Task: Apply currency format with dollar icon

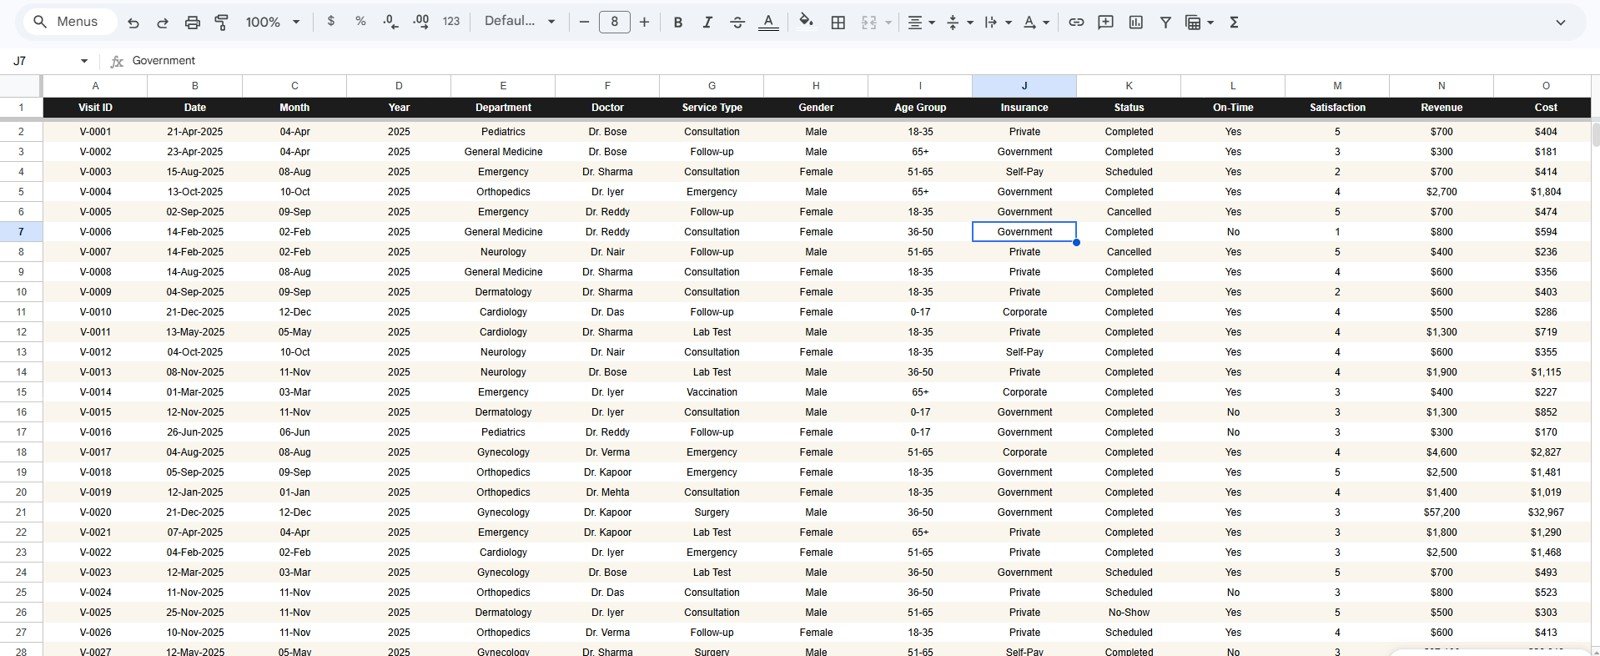Action: coord(331,21)
